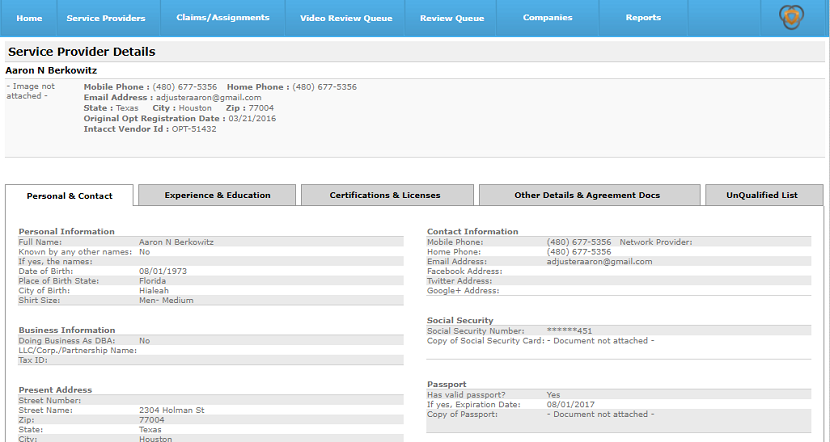This screenshot has width=830, height=442.
Task: Click the image not attached placeholder
Action: (x=31, y=91)
